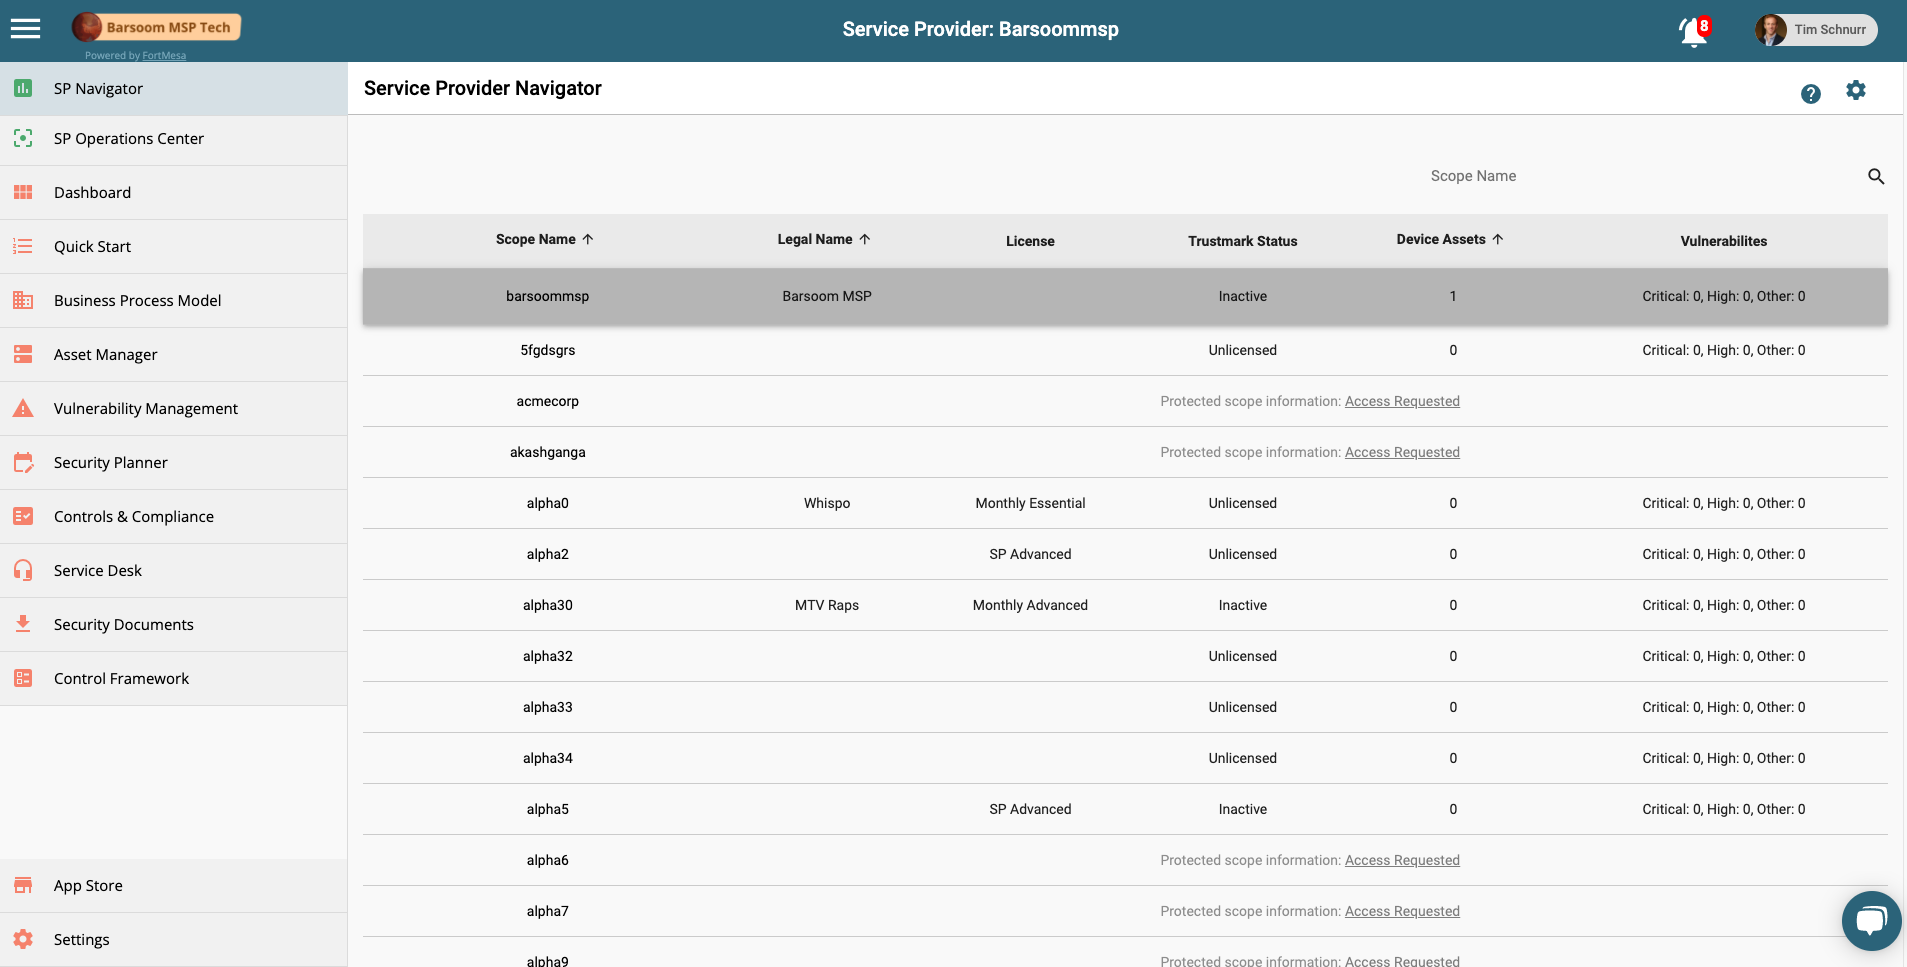The height and width of the screenshot is (967, 1907).
Task: Open the App Store menu item
Action: pos(88,886)
